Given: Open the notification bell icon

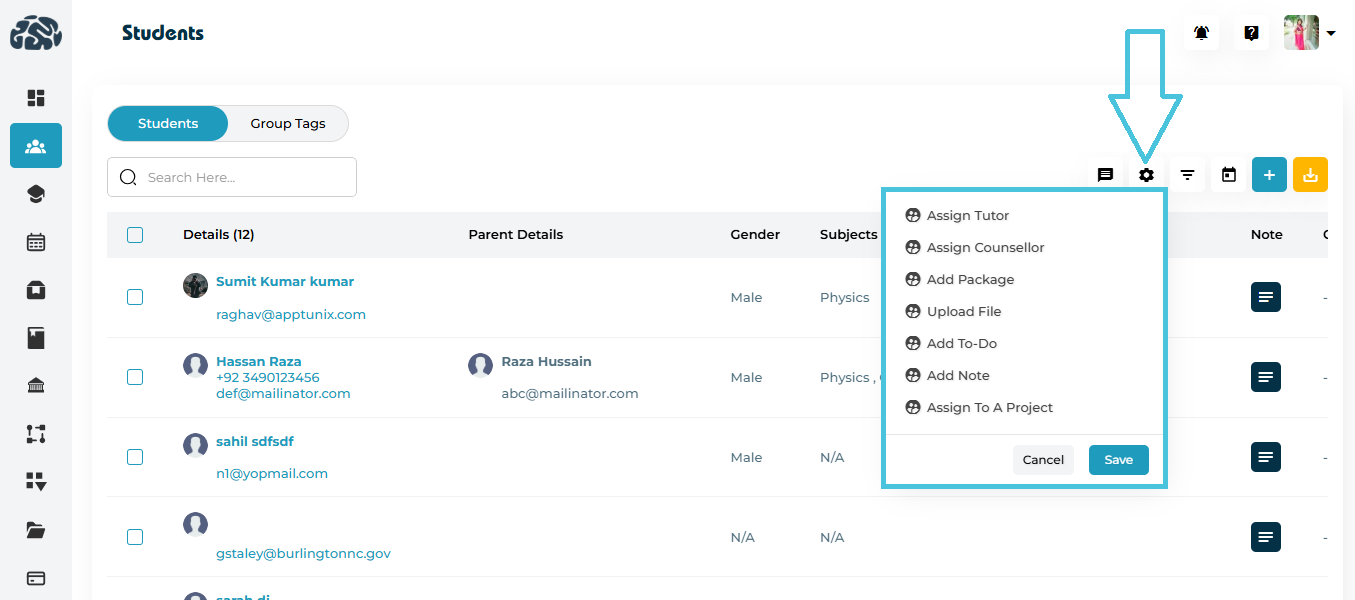Looking at the screenshot, I should tap(1201, 33).
